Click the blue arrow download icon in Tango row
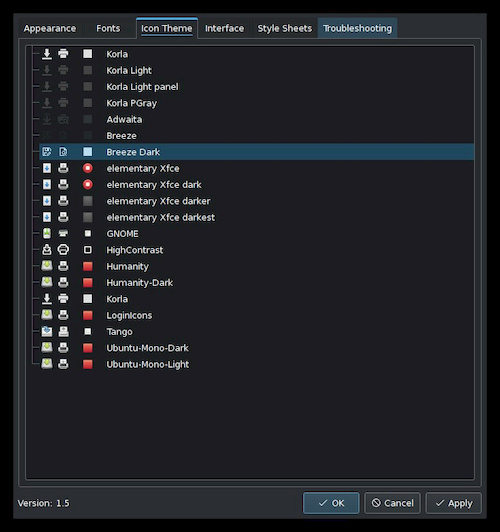500x532 pixels. (x=47, y=331)
